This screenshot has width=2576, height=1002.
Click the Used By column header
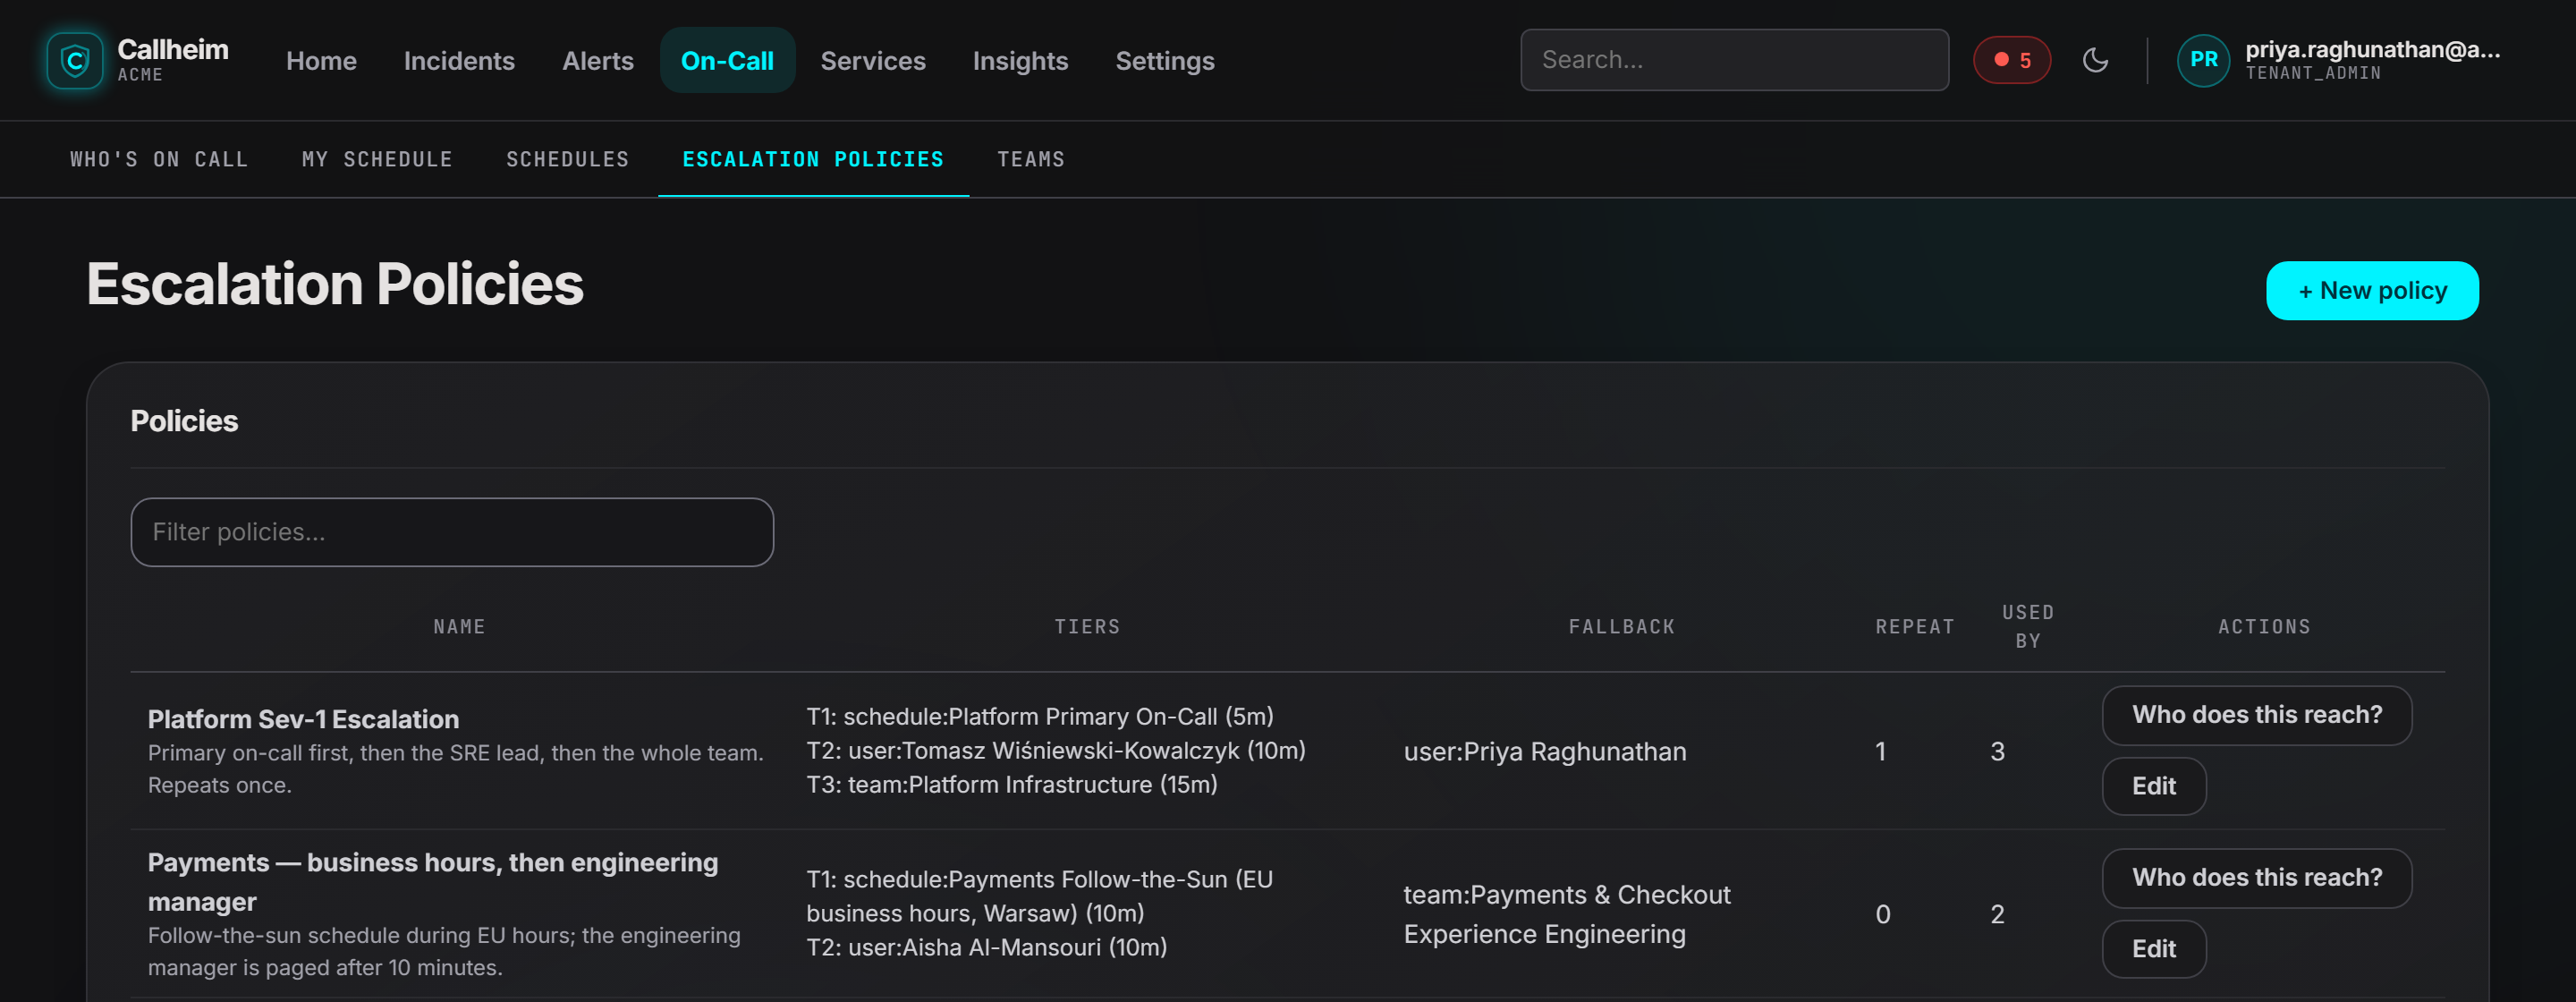[2027, 627]
